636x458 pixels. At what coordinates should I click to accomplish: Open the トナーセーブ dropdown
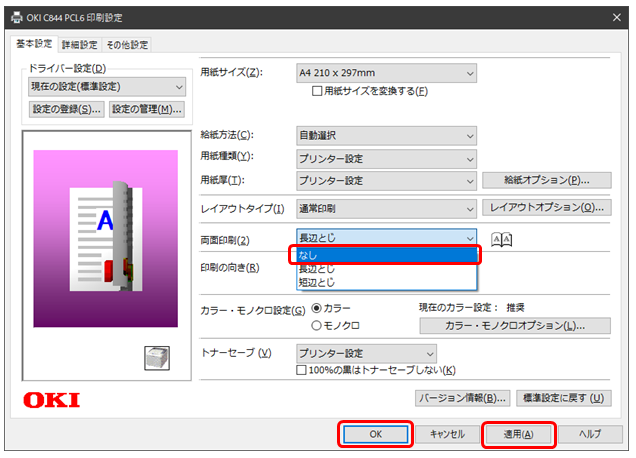tap(366, 353)
